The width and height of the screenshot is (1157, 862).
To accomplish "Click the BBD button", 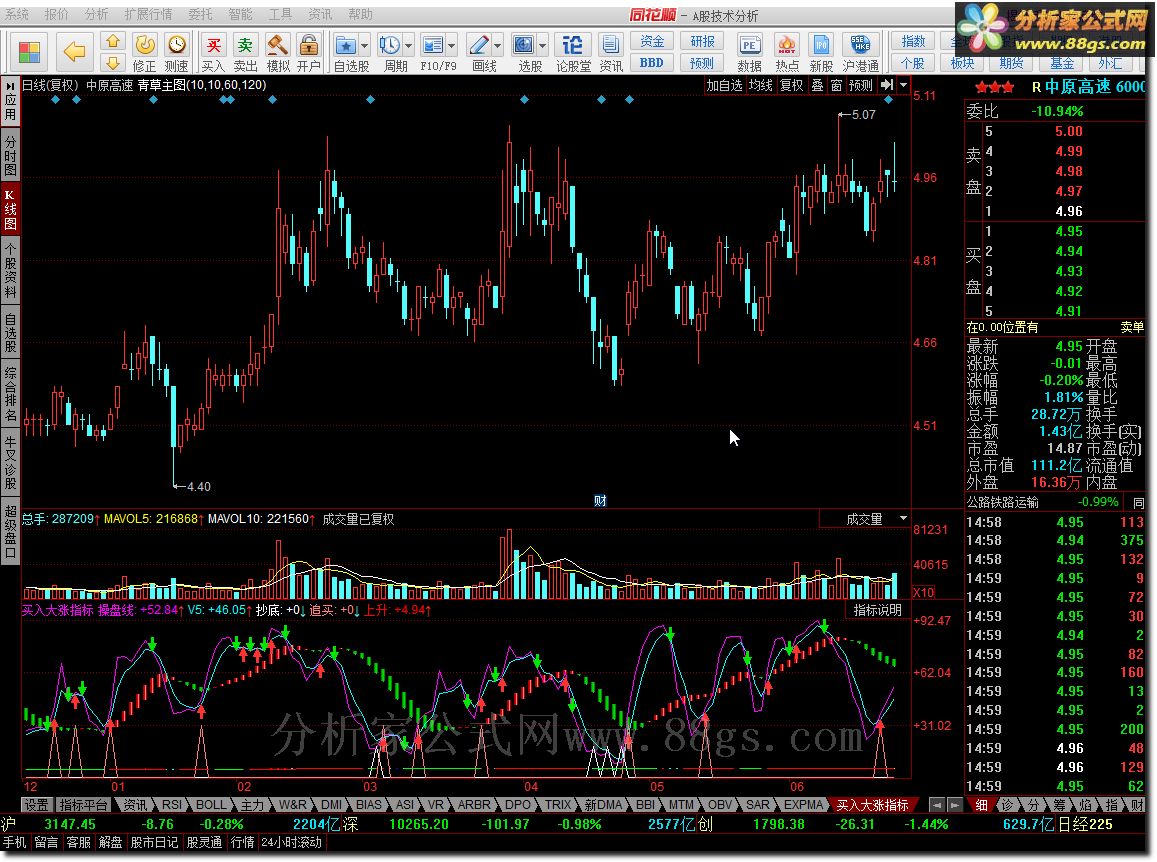I will pos(652,63).
